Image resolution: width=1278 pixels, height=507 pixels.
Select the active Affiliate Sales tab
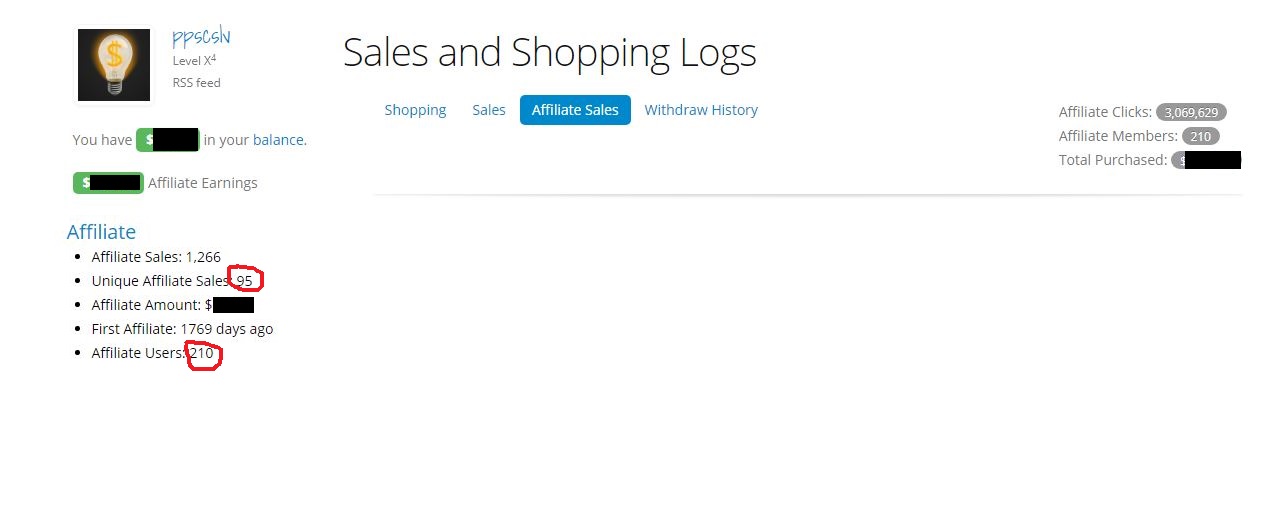pos(575,110)
